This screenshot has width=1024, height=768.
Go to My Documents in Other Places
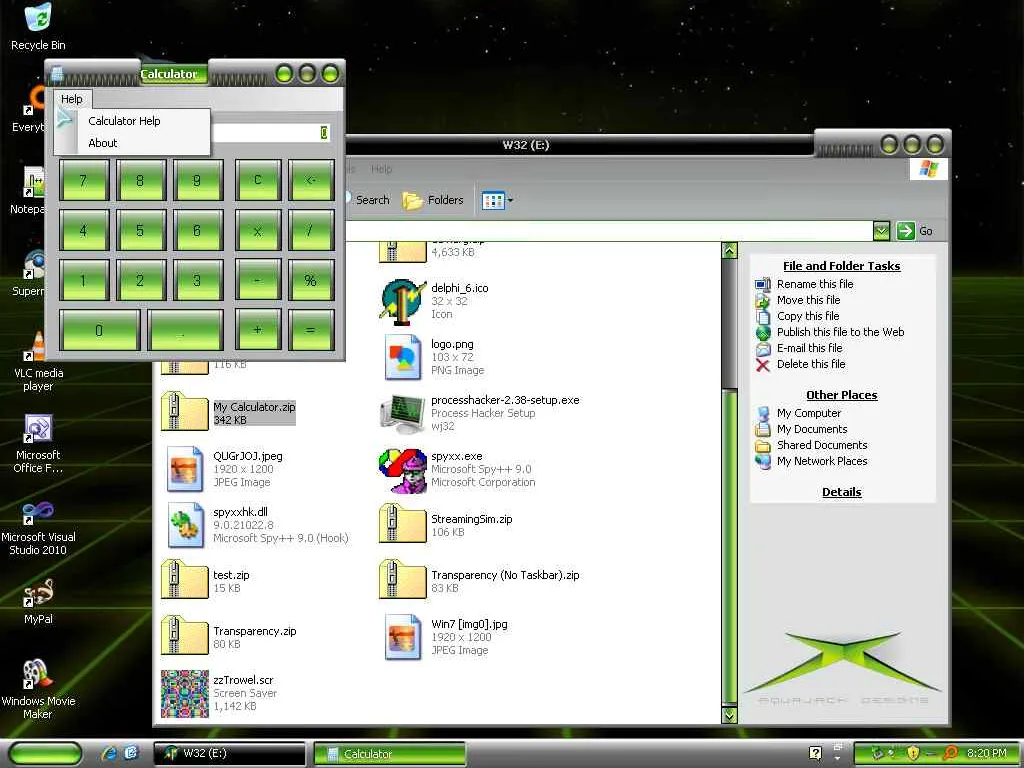coord(812,429)
